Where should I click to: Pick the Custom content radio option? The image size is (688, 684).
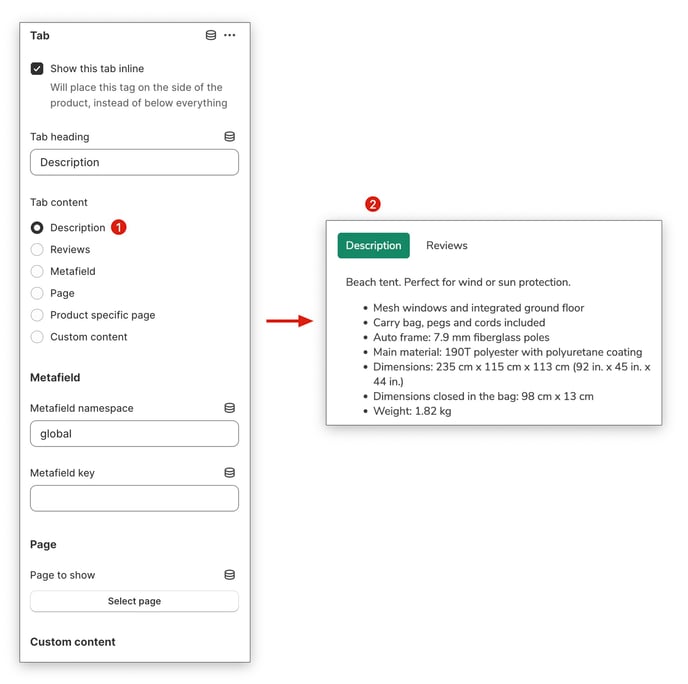coord(37,338)
